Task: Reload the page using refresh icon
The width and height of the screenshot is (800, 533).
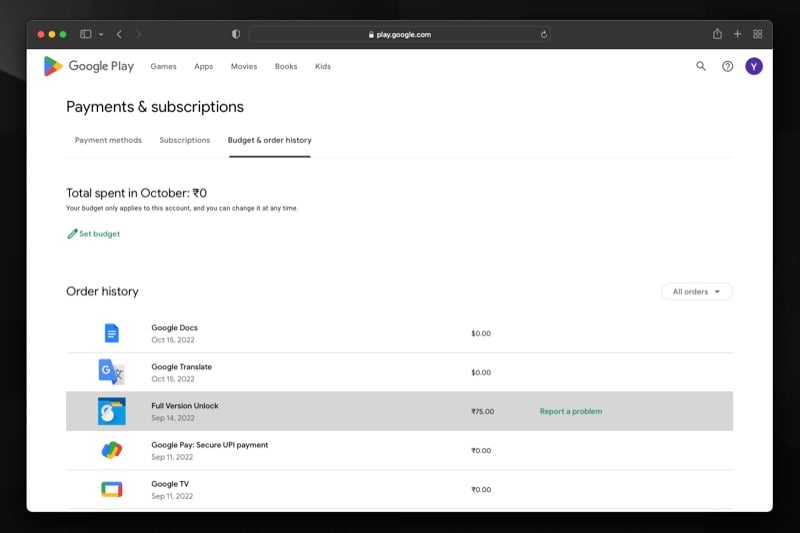Action: click(544, 35)
